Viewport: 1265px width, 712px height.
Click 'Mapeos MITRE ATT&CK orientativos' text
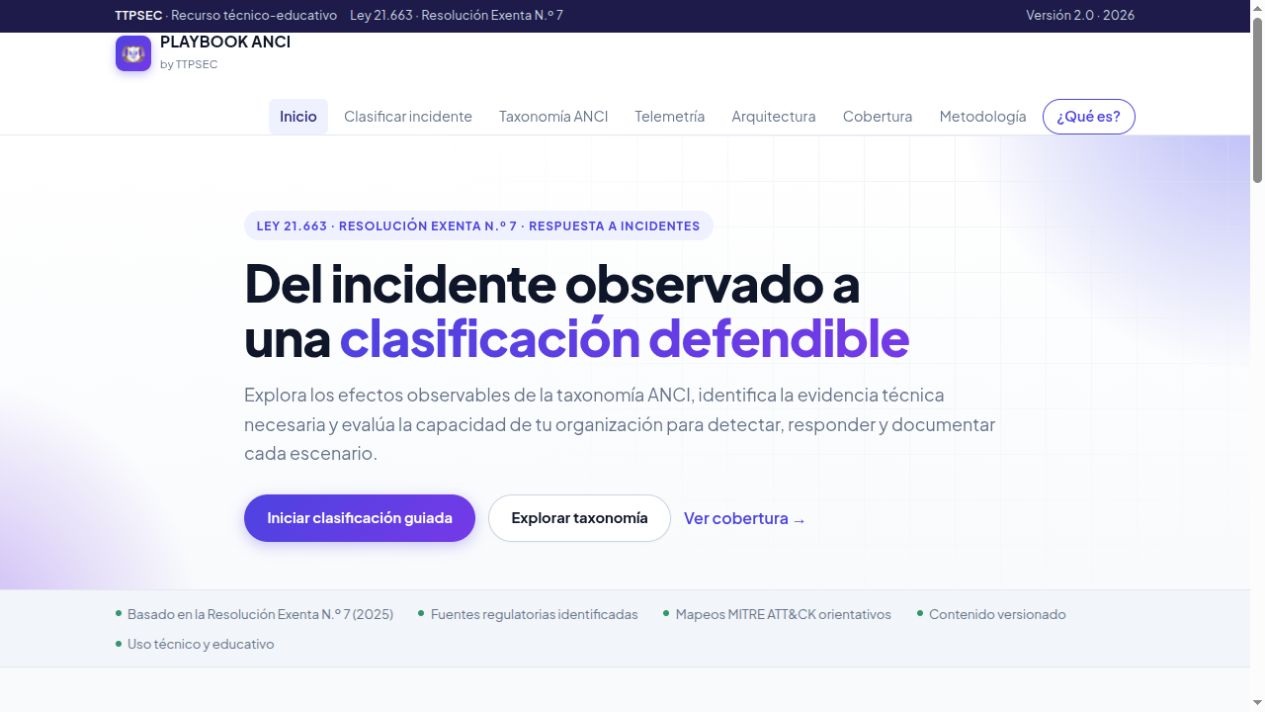(783, 615)
